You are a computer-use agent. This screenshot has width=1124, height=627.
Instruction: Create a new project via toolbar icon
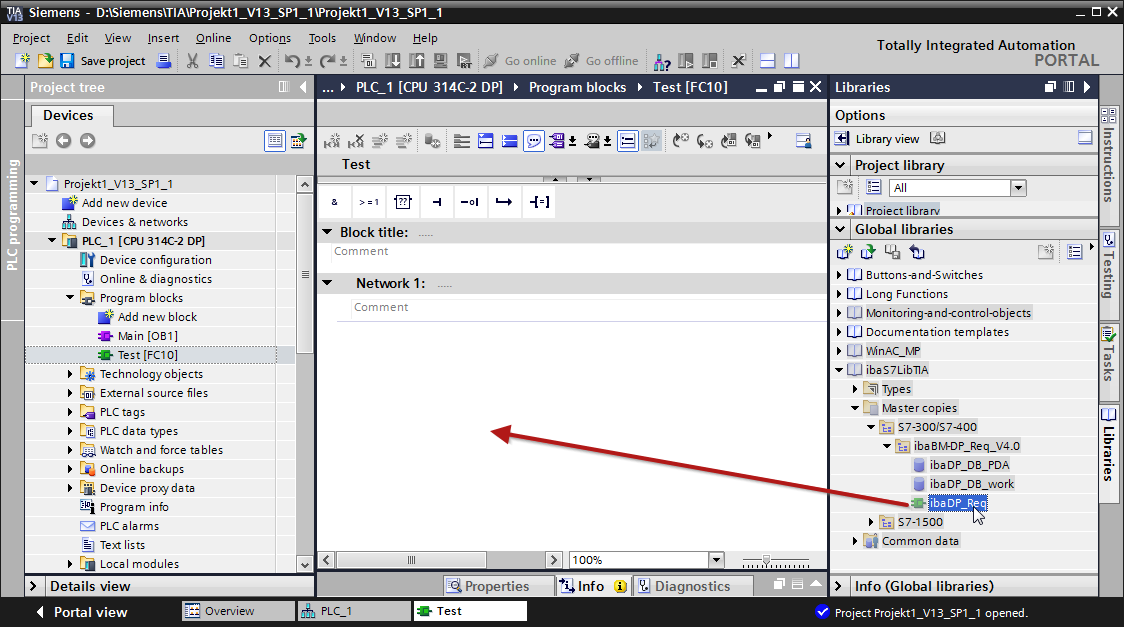coord(23,61)
